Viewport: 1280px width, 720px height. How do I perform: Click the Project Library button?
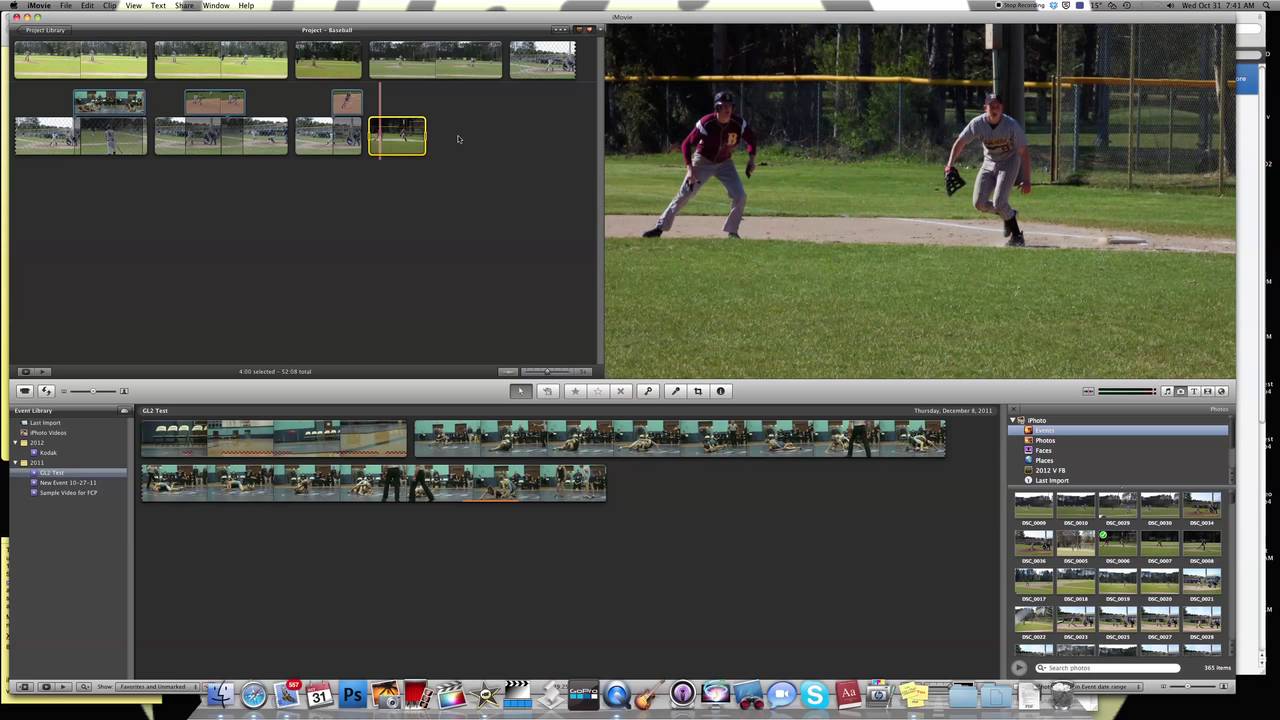click(44, 30)
